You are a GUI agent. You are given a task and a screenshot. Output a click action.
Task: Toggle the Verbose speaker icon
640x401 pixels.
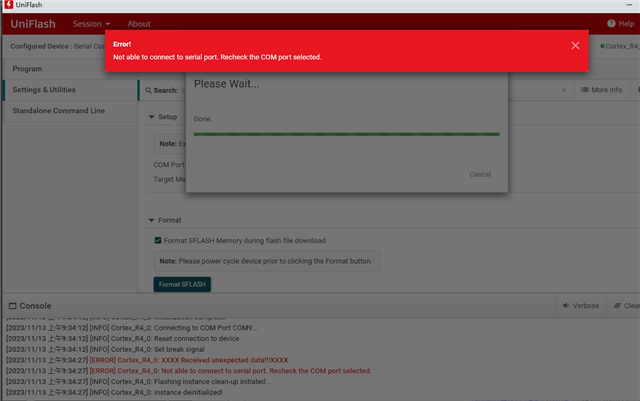click(566, 305)
